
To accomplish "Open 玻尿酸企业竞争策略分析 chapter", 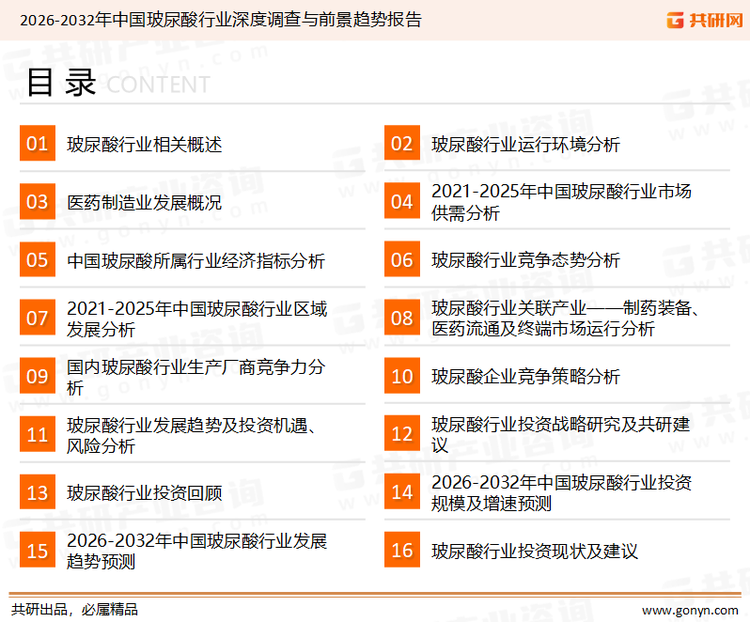I will (x=525, y=376).
